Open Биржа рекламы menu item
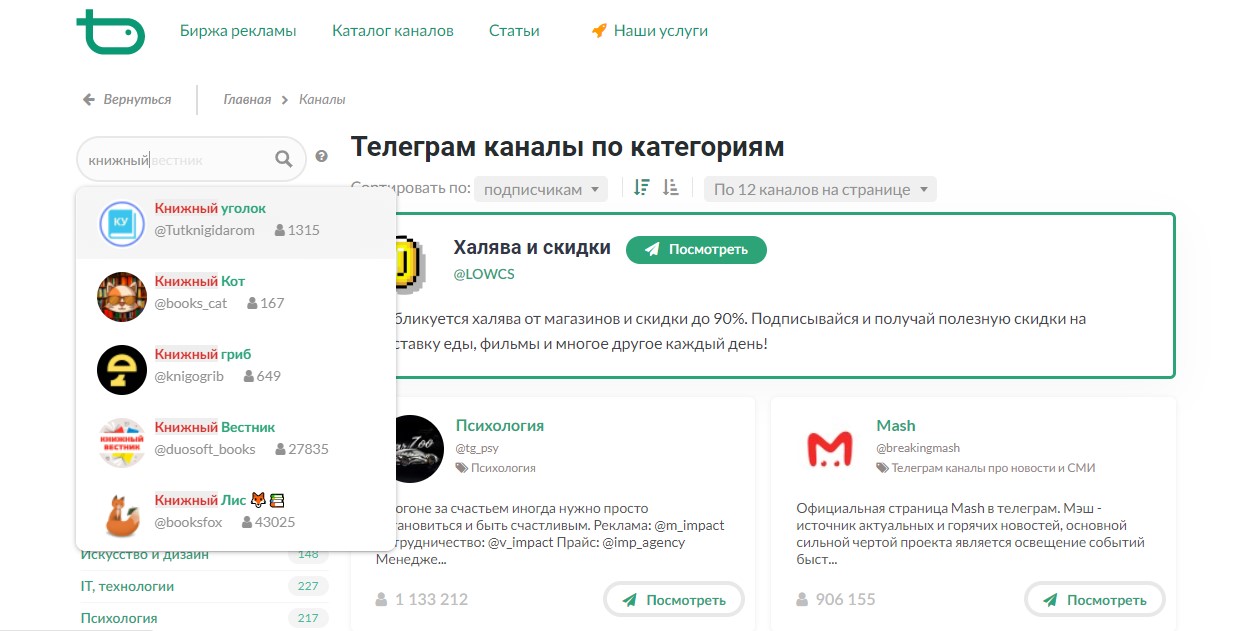1252x631 pixels. coord(238,31)
